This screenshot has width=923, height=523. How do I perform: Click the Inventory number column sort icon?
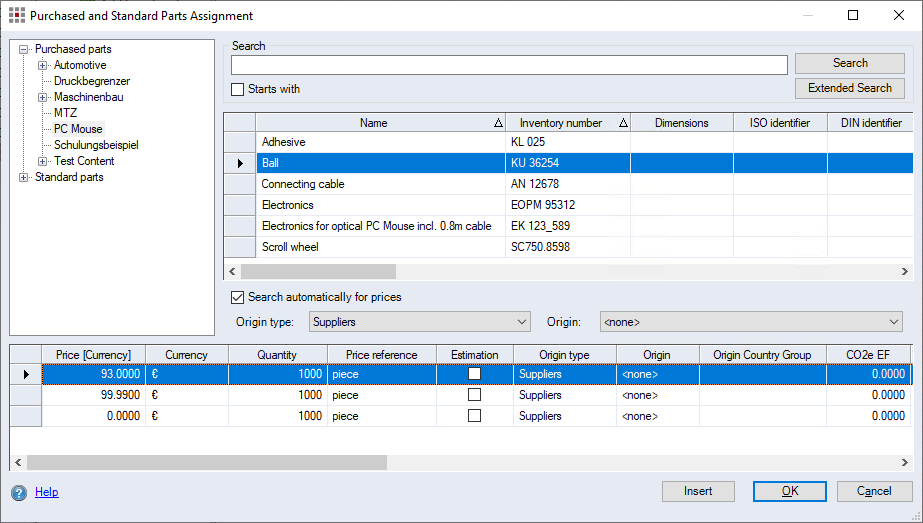[623, 123]
